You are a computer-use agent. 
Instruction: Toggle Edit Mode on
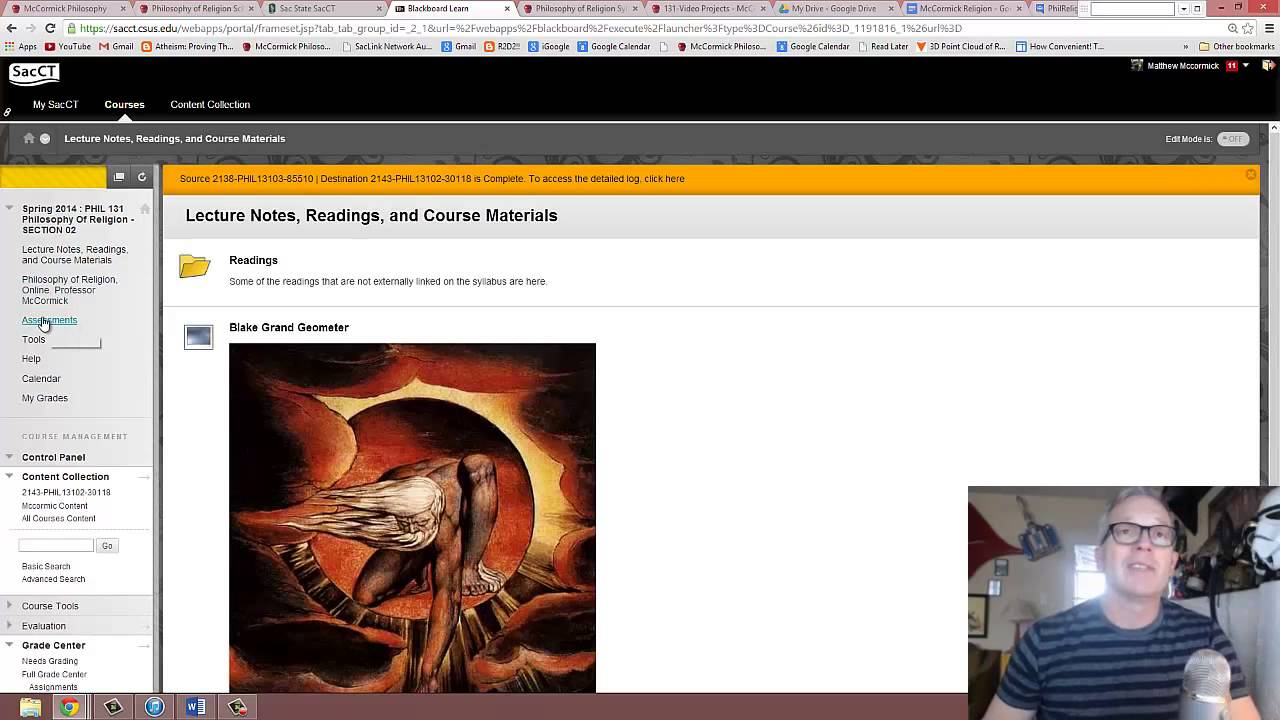coord(1233,139)
